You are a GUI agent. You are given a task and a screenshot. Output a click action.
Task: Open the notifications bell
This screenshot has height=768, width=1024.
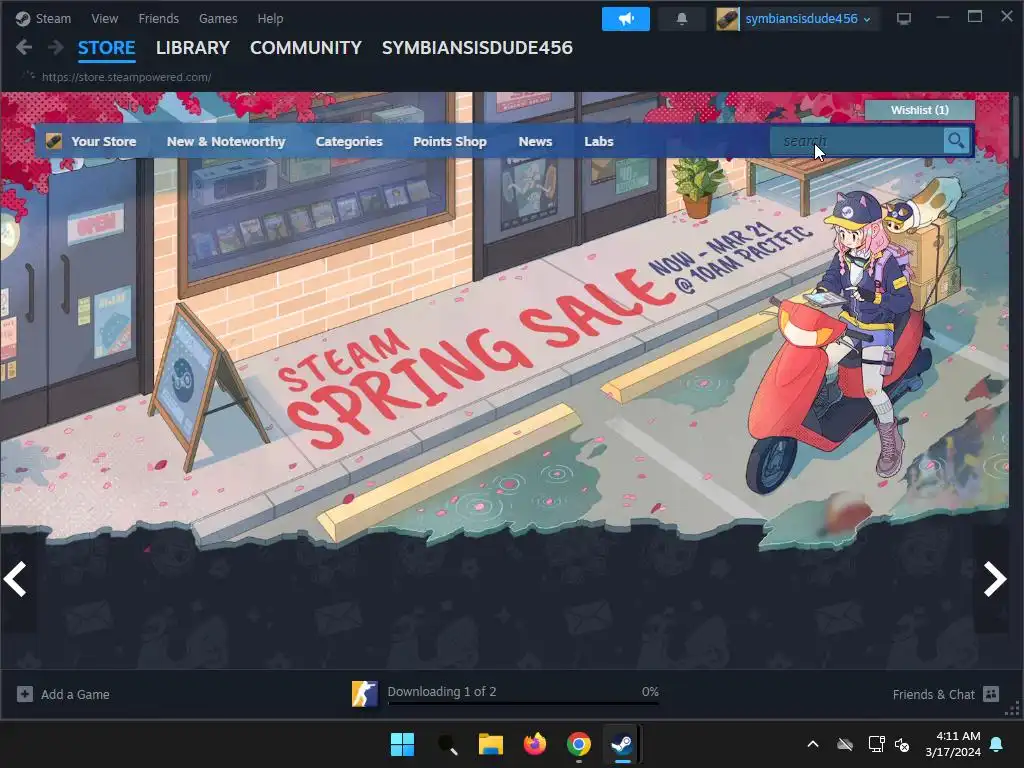[x=682, y=19]
